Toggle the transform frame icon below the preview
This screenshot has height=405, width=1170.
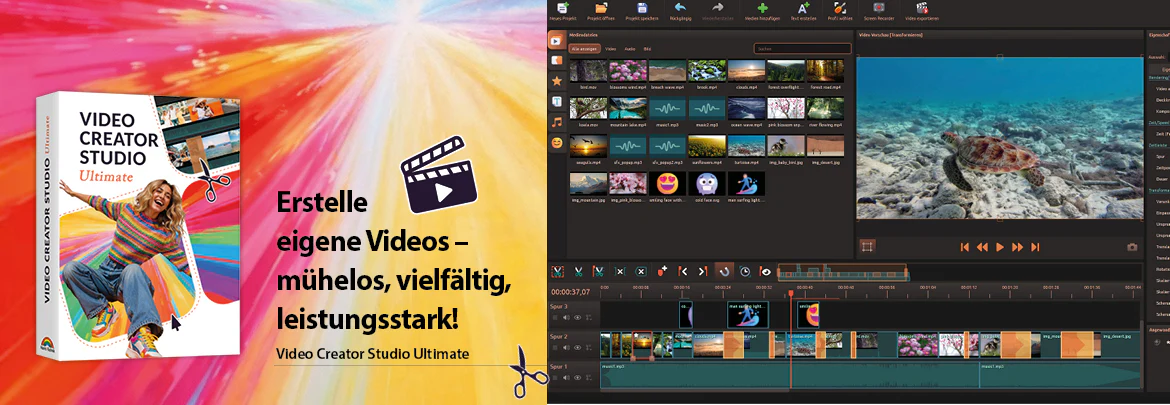tap(867, 245)
